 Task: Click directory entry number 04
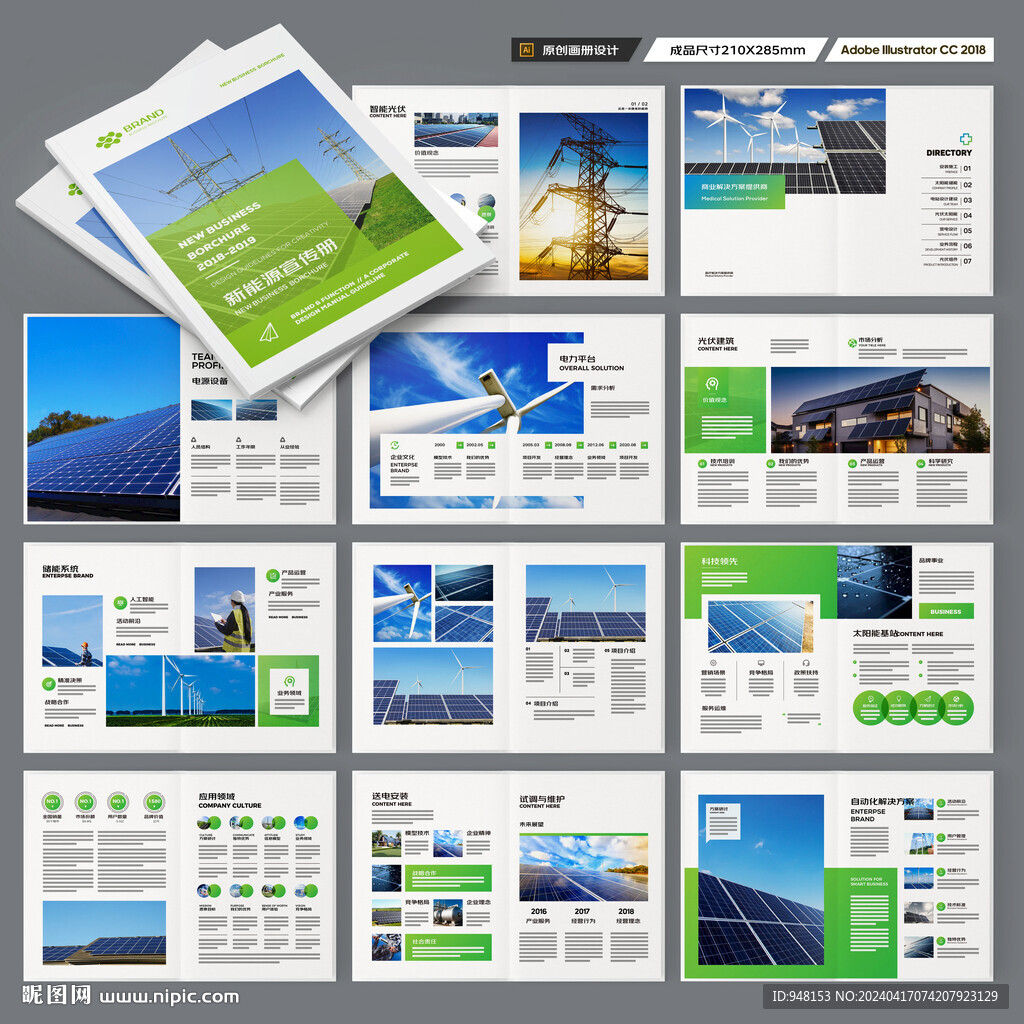coord(967,216)
